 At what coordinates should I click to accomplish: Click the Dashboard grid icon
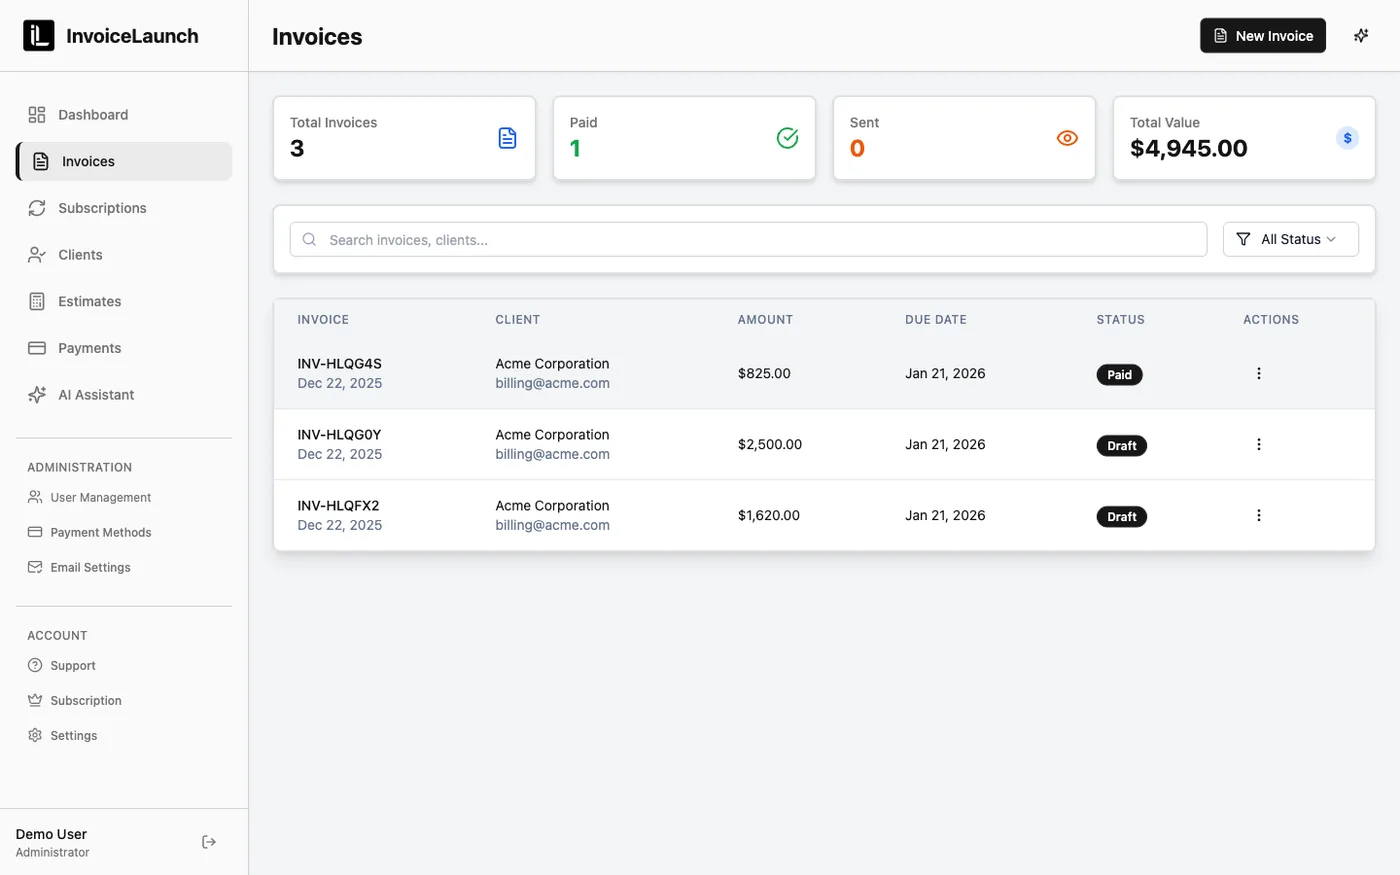click(37, 115)
